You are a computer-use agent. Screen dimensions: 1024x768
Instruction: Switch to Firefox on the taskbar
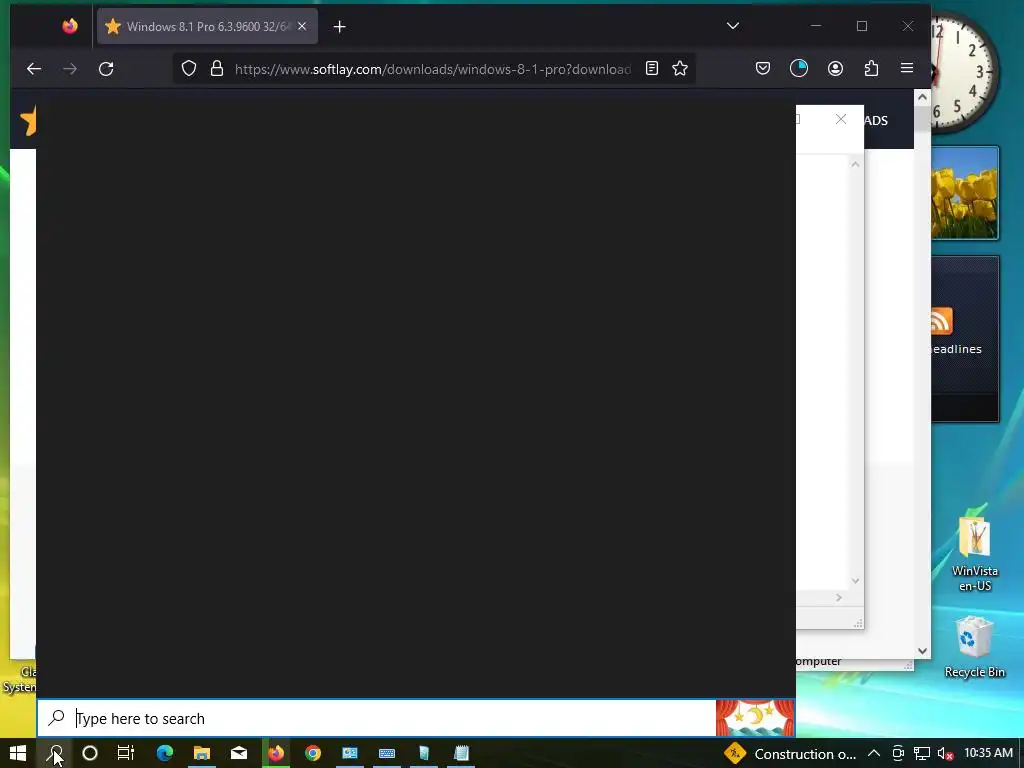click(x=276, y=753)
